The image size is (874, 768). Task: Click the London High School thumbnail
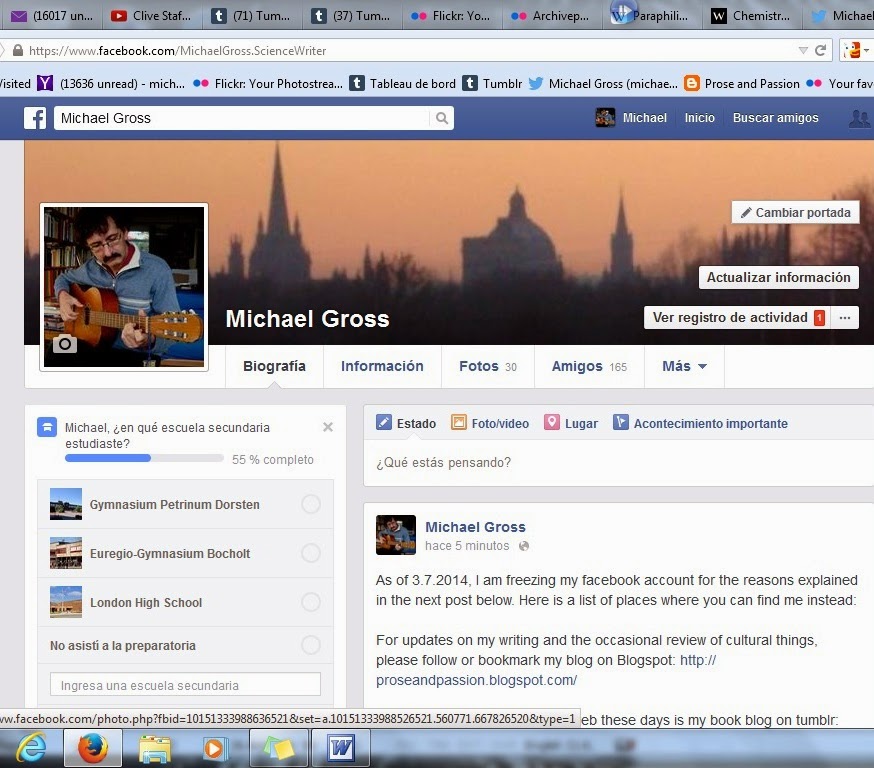point(66,602)
